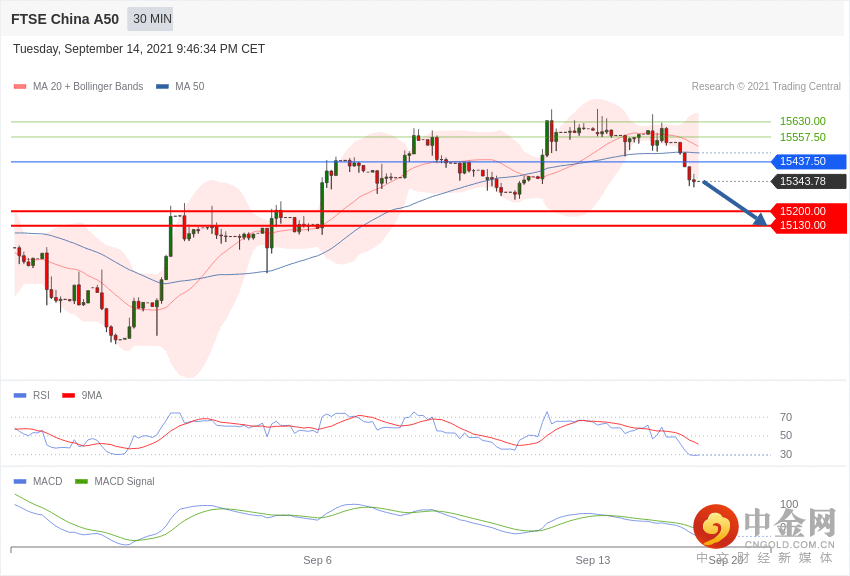Click the '9MA' legend label
The height and width of the screenshot is (576, 850).
click(92, 396)
